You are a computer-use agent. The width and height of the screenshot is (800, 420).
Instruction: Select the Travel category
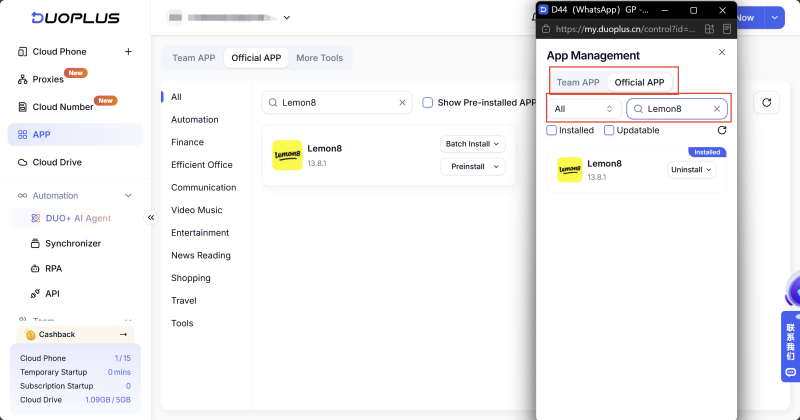tap(184, 301)
